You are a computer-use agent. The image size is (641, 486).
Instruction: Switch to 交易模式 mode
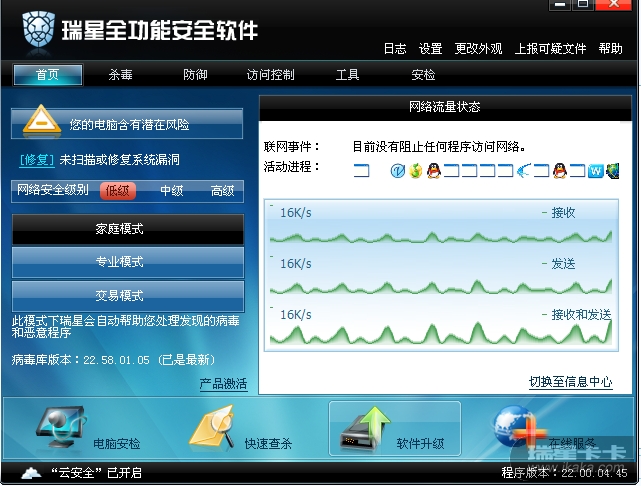coord(128,296)
